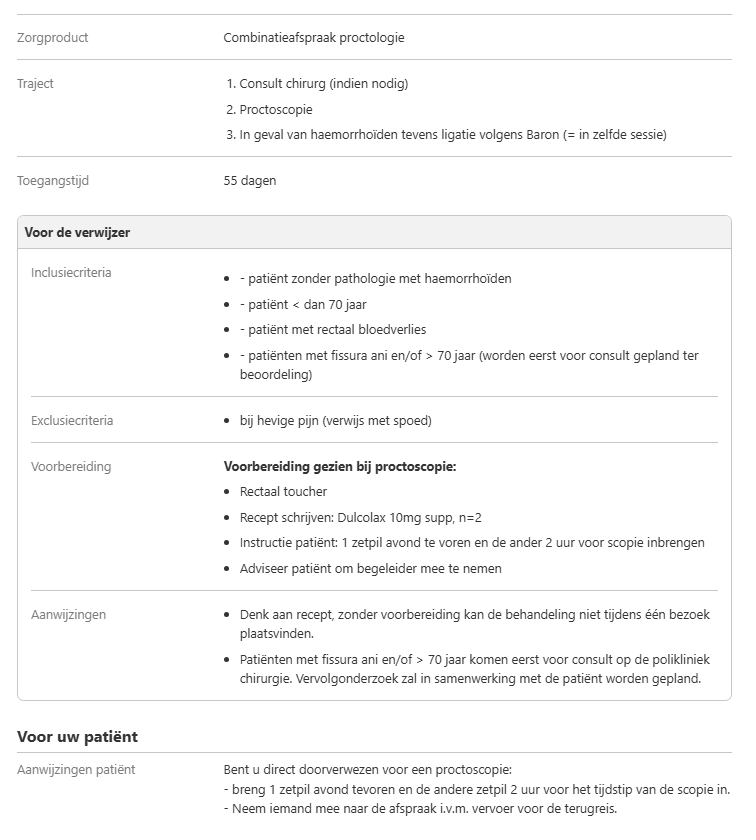Click the Dulcolax 10mg supp recipe line
This screenshot has width=756, height=840.
pos(360,518)
